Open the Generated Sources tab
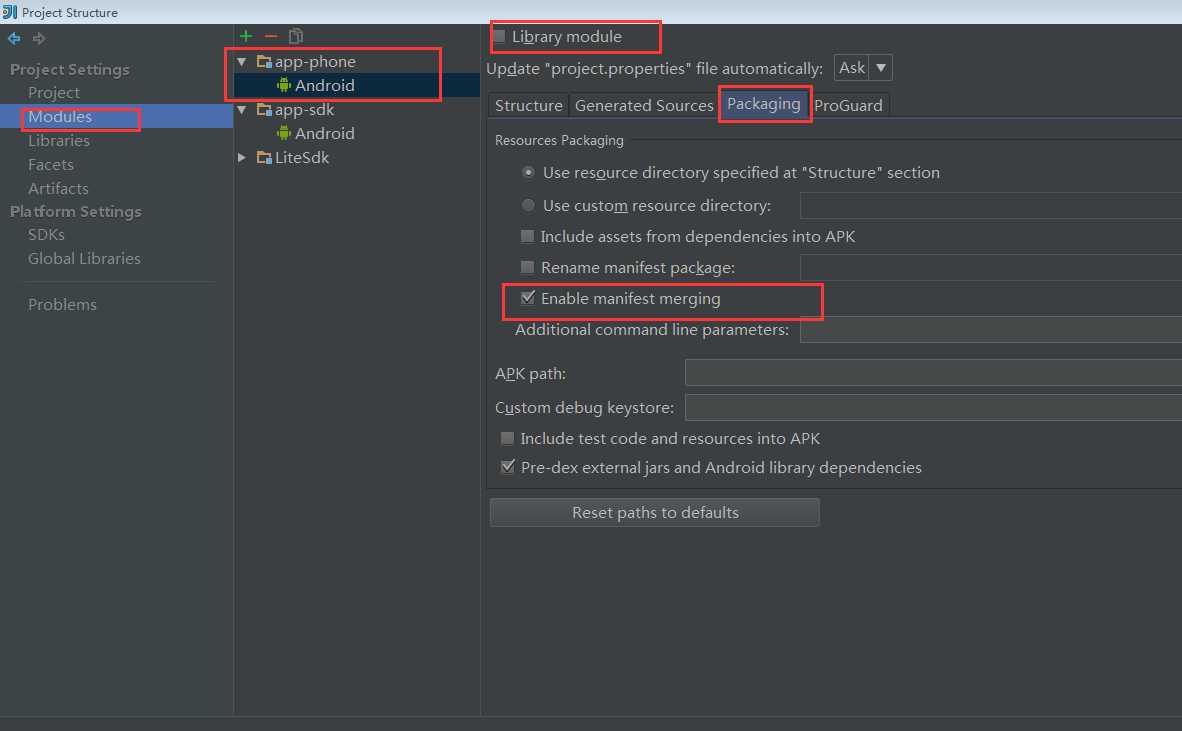This screenshot has width=1182, height=731. (644, 106)
